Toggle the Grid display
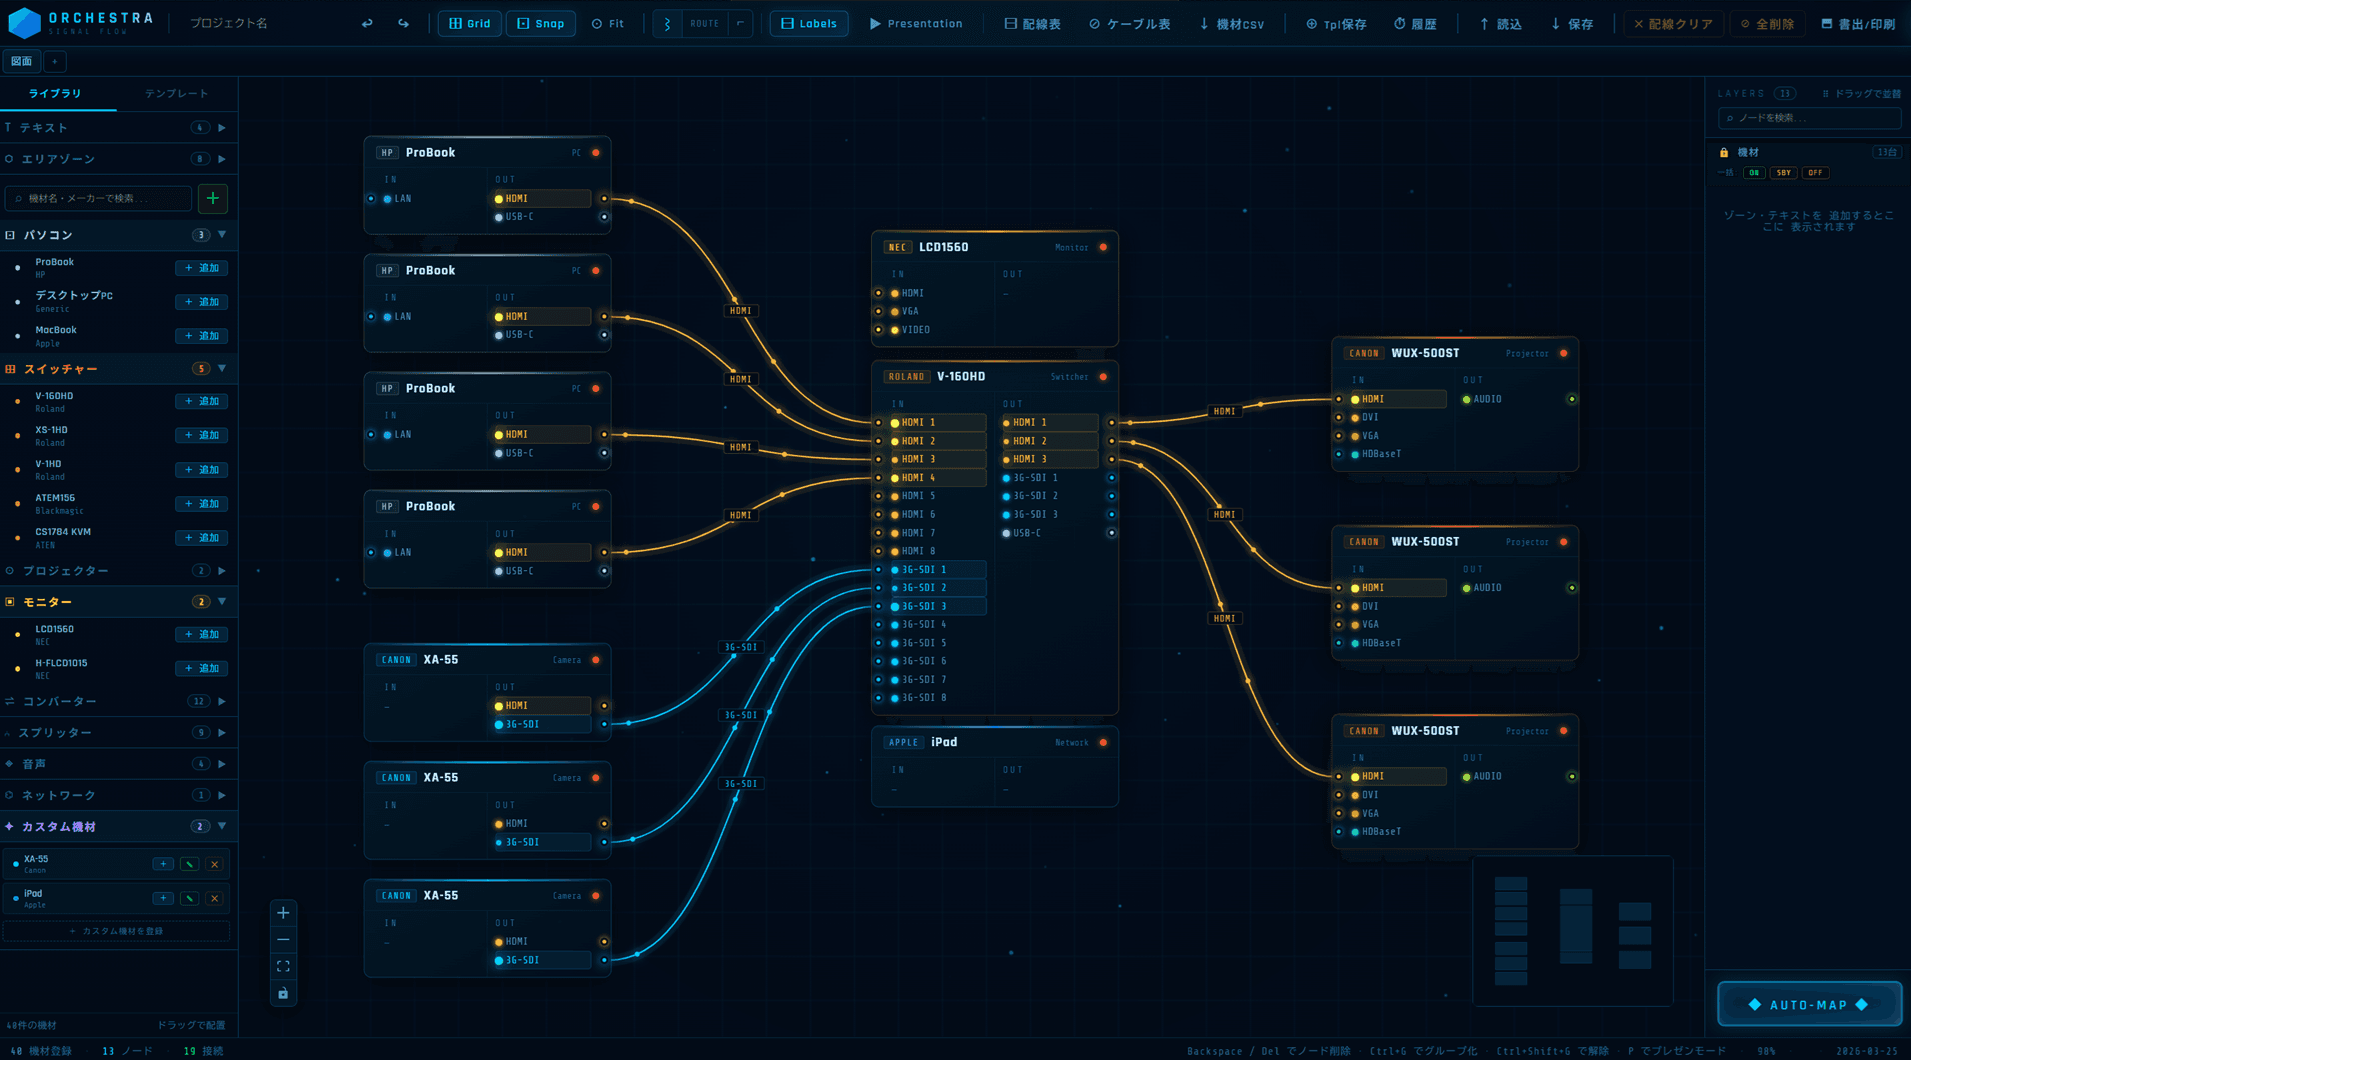The height and width of the screenshot is (1080, 2373). 469,23
